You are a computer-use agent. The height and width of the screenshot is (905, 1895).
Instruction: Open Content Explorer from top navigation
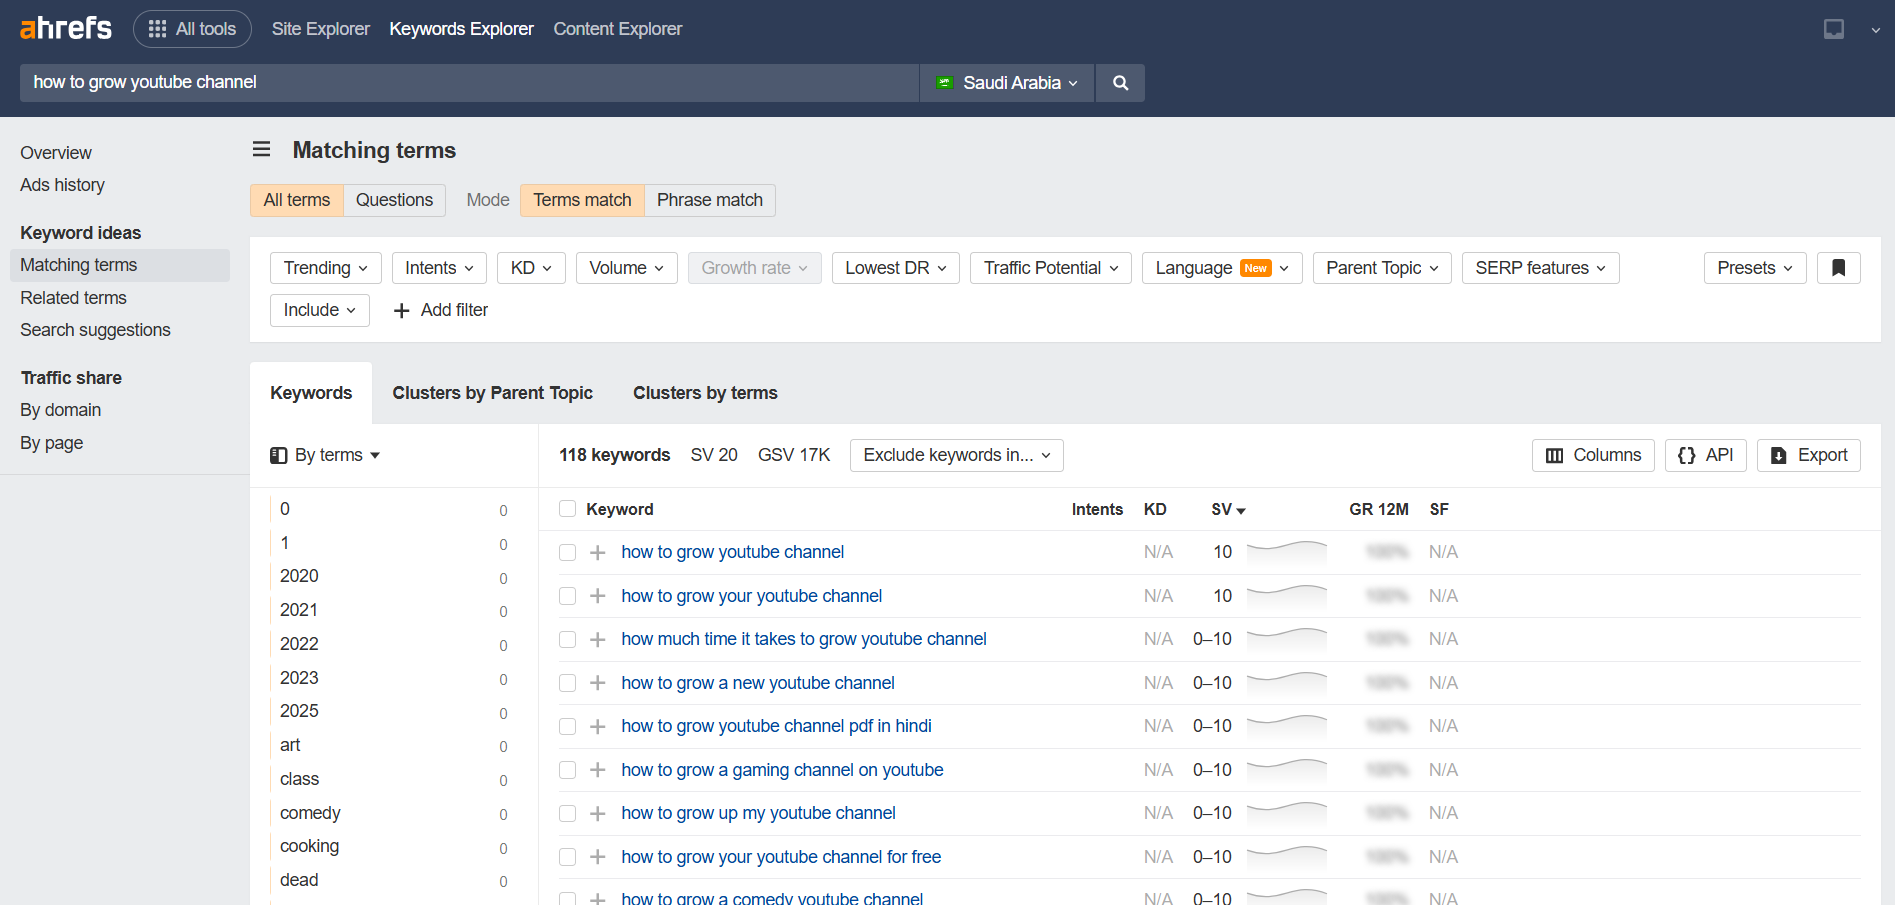(x=617, y=29)
